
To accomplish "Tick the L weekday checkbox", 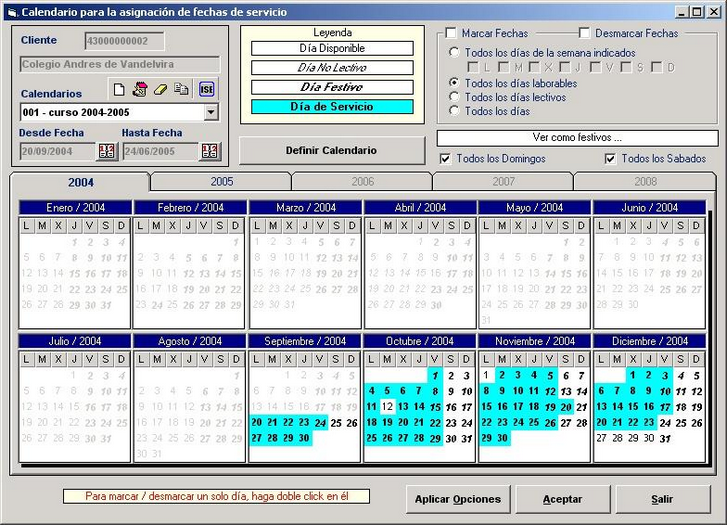I will coord(473,67).
